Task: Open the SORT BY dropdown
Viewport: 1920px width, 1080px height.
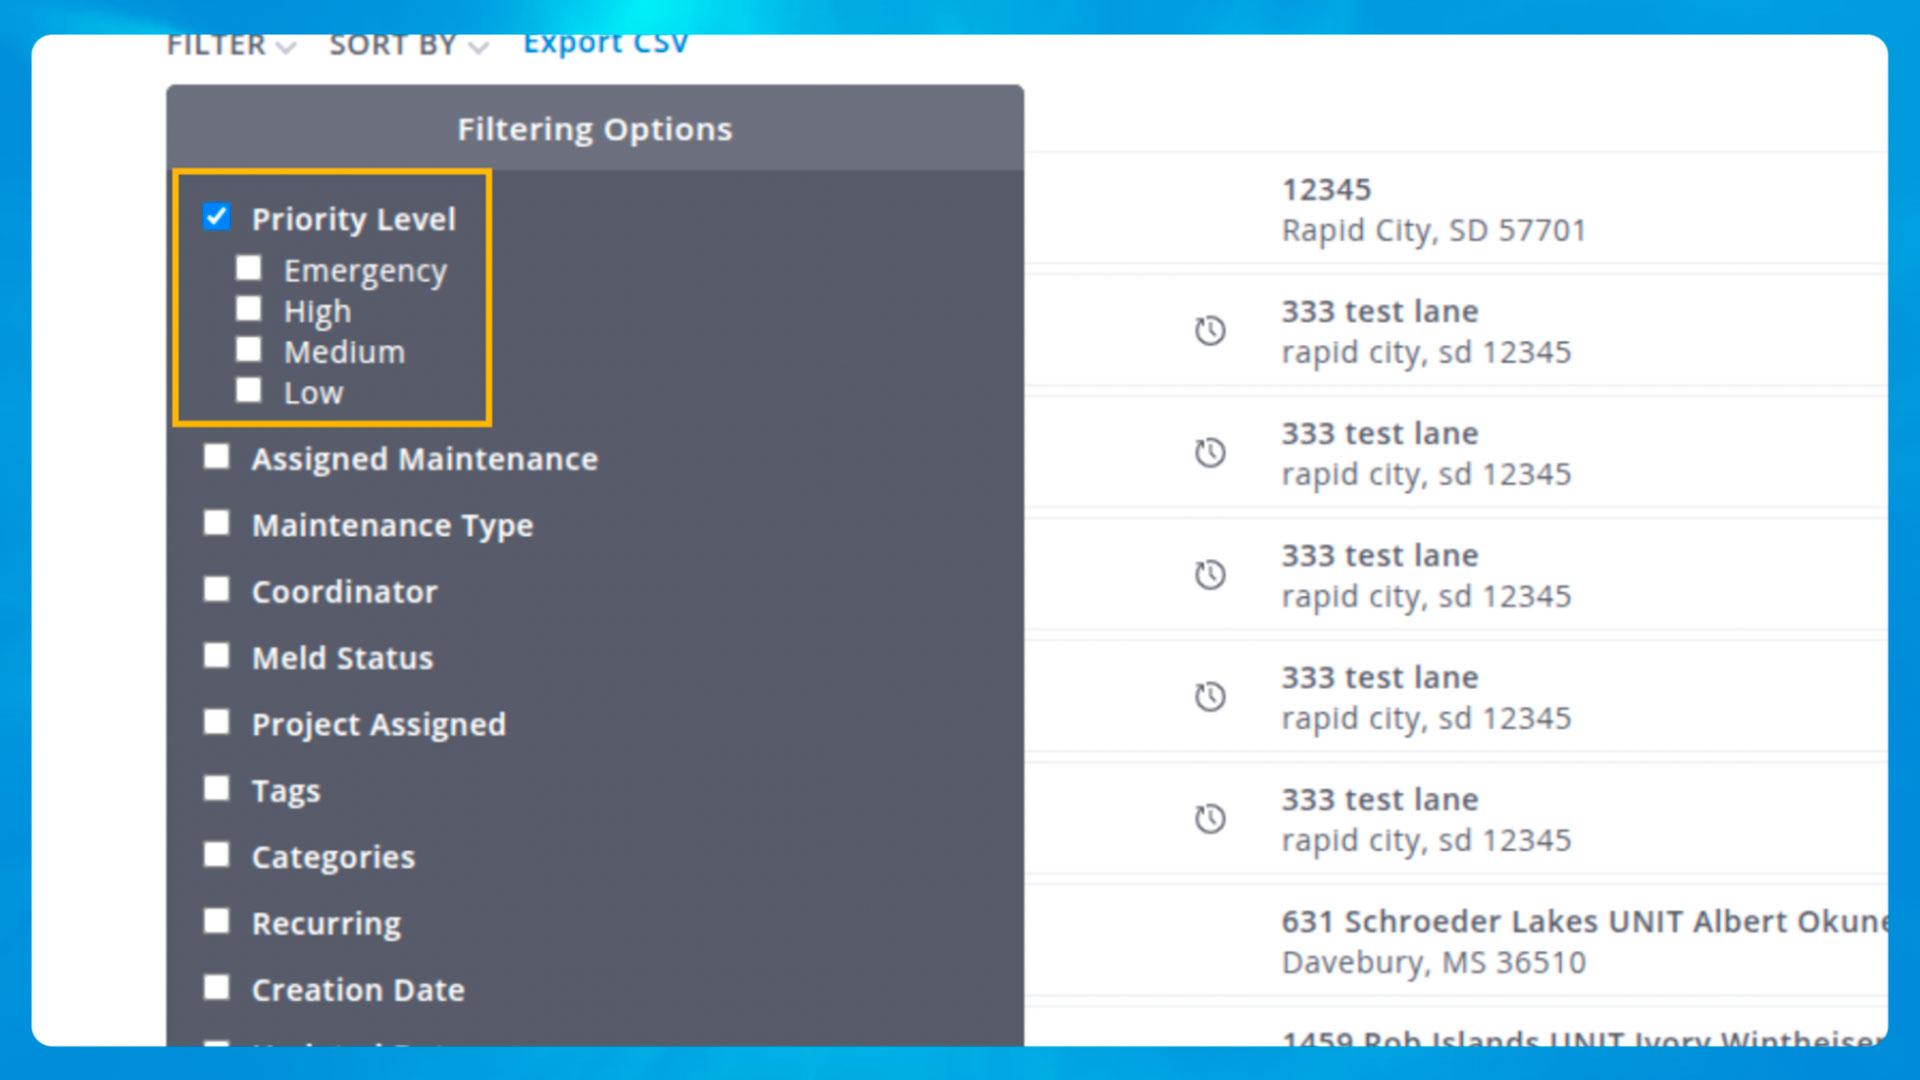Action: point(409,45)
